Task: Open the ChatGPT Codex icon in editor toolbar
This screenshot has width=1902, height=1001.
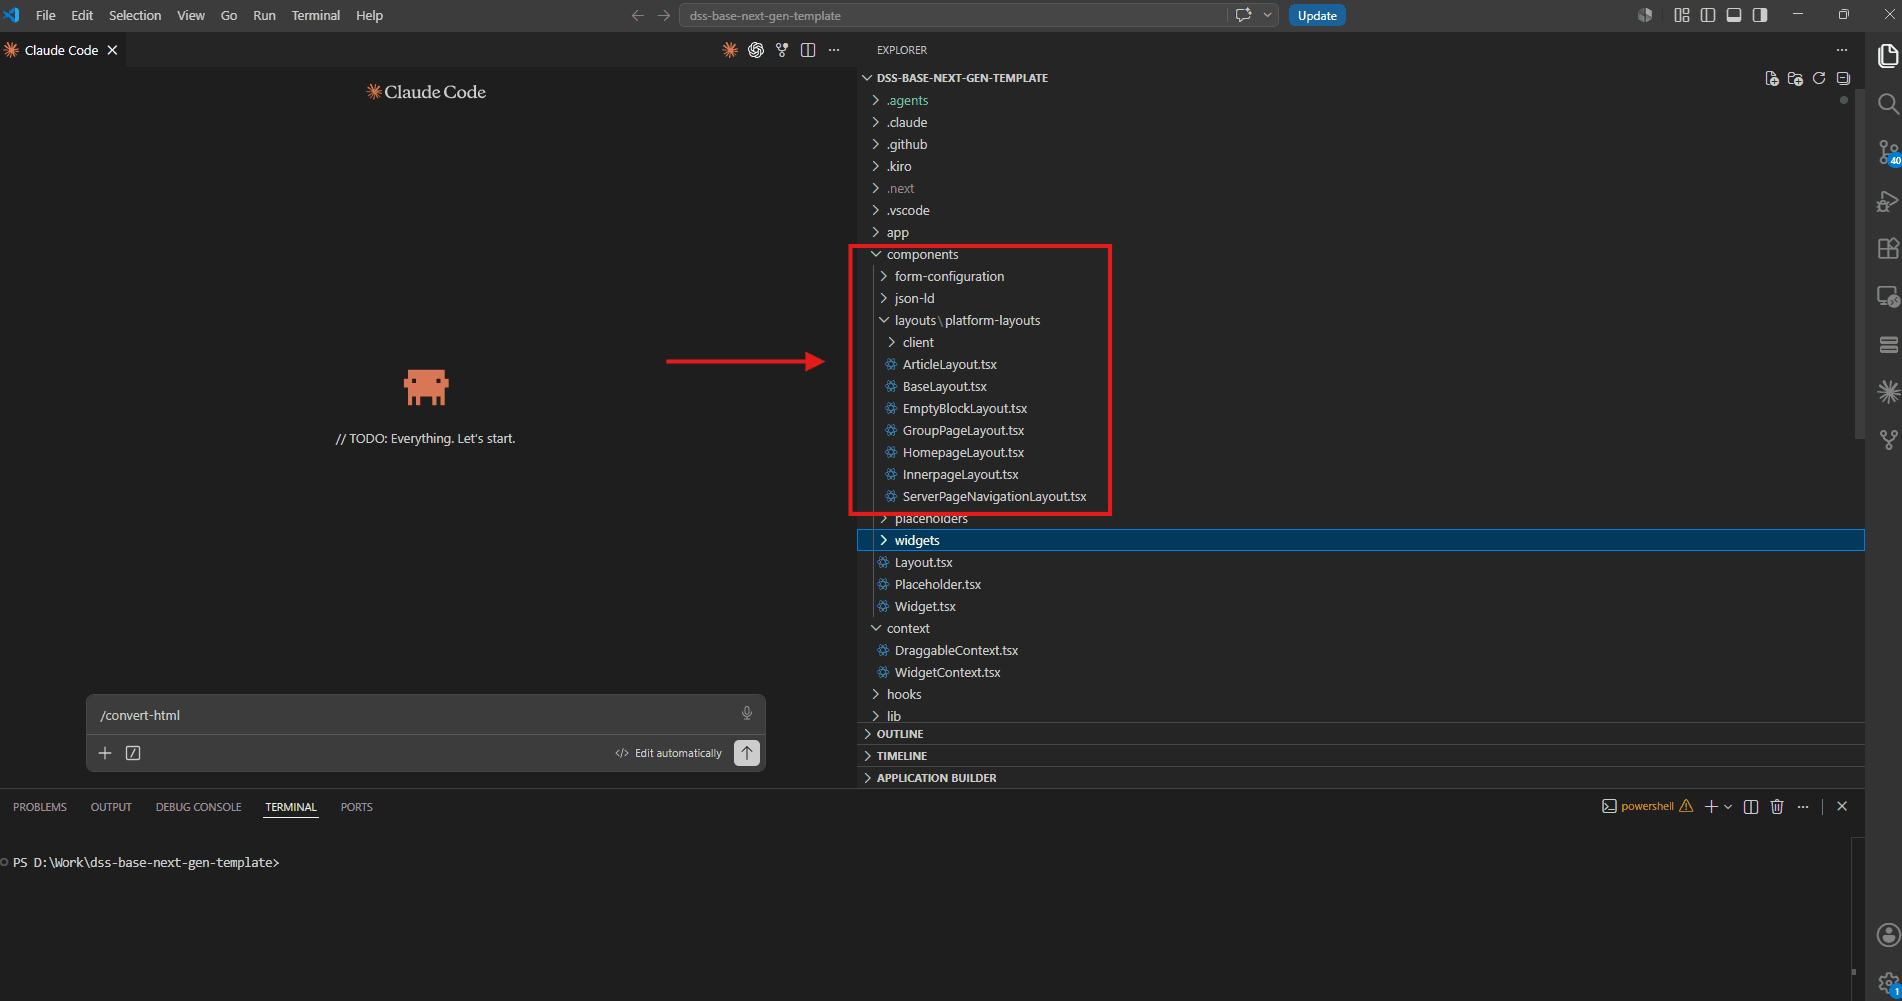Action: 756,50
